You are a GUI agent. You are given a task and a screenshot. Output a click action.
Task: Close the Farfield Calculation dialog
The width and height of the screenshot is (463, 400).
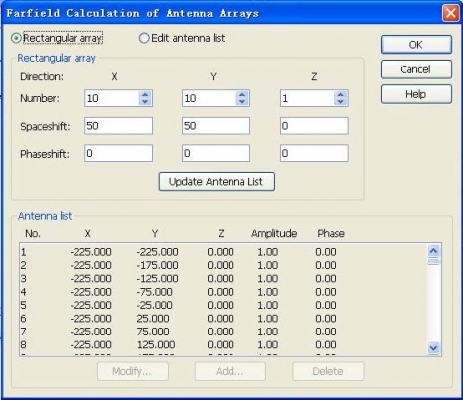tap(451, 13)
